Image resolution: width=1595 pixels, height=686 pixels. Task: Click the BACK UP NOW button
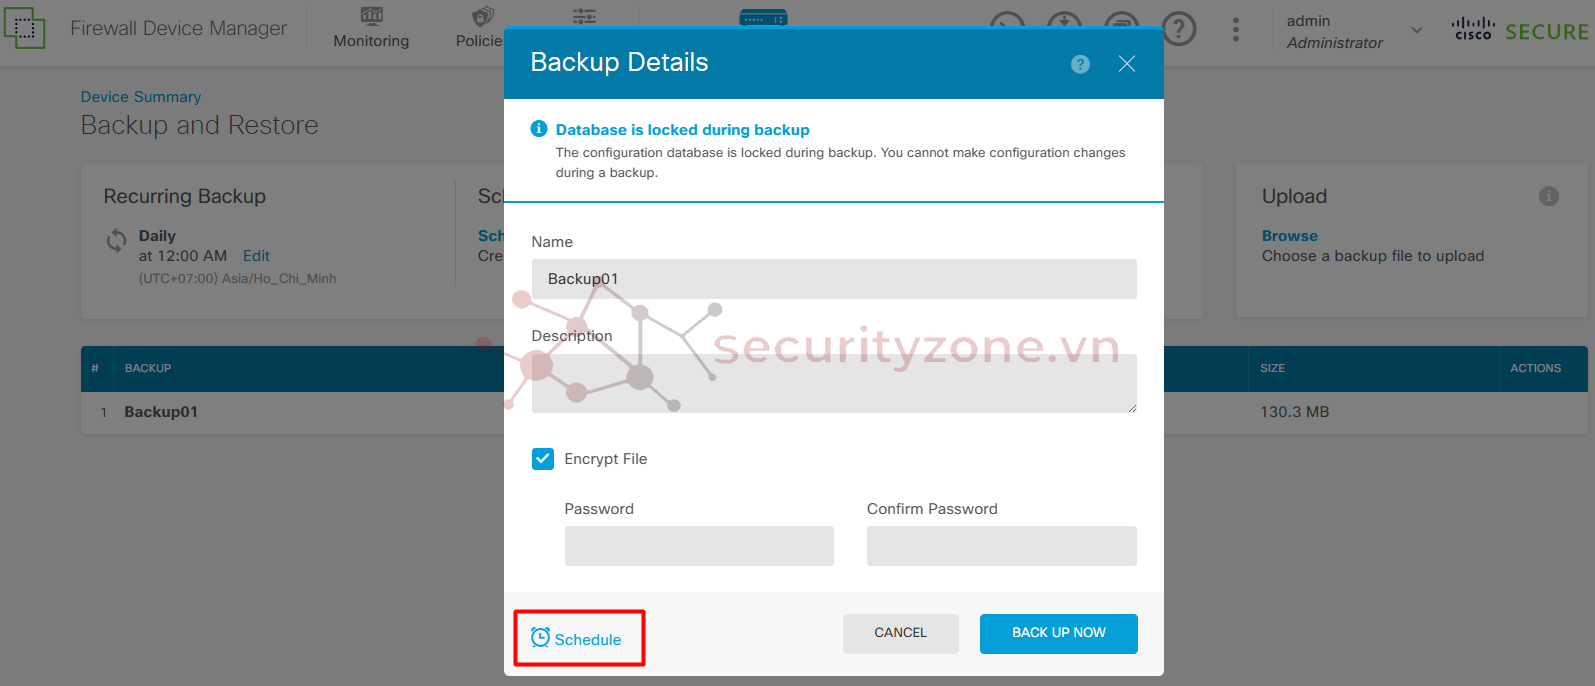pos(1059,633)
